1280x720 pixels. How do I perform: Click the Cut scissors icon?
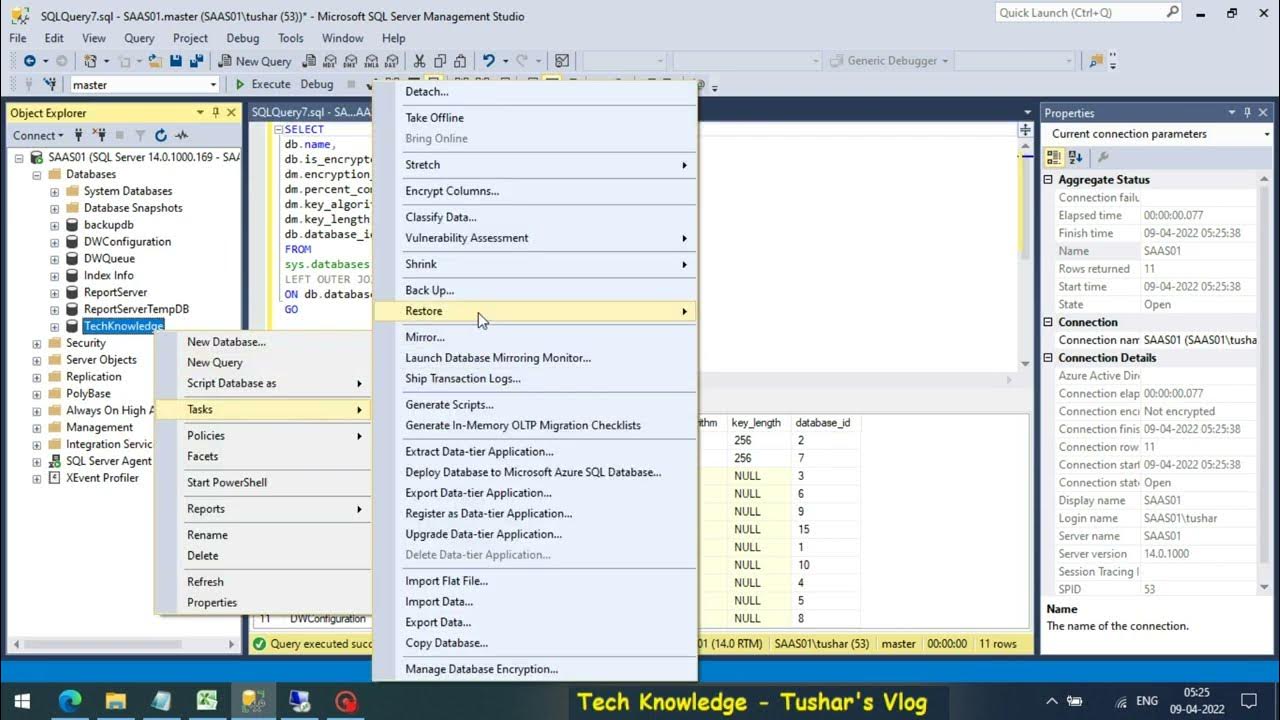point(419,61)
